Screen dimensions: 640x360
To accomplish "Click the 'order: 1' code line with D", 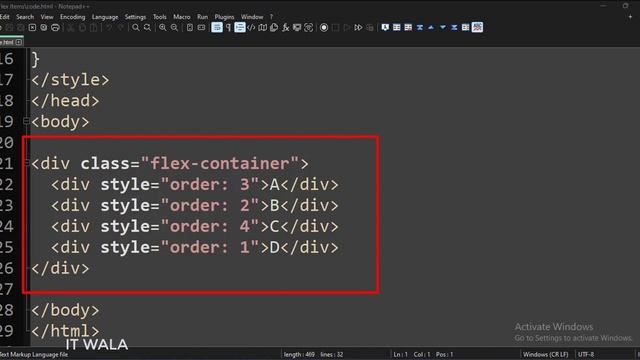I will 195,247.
